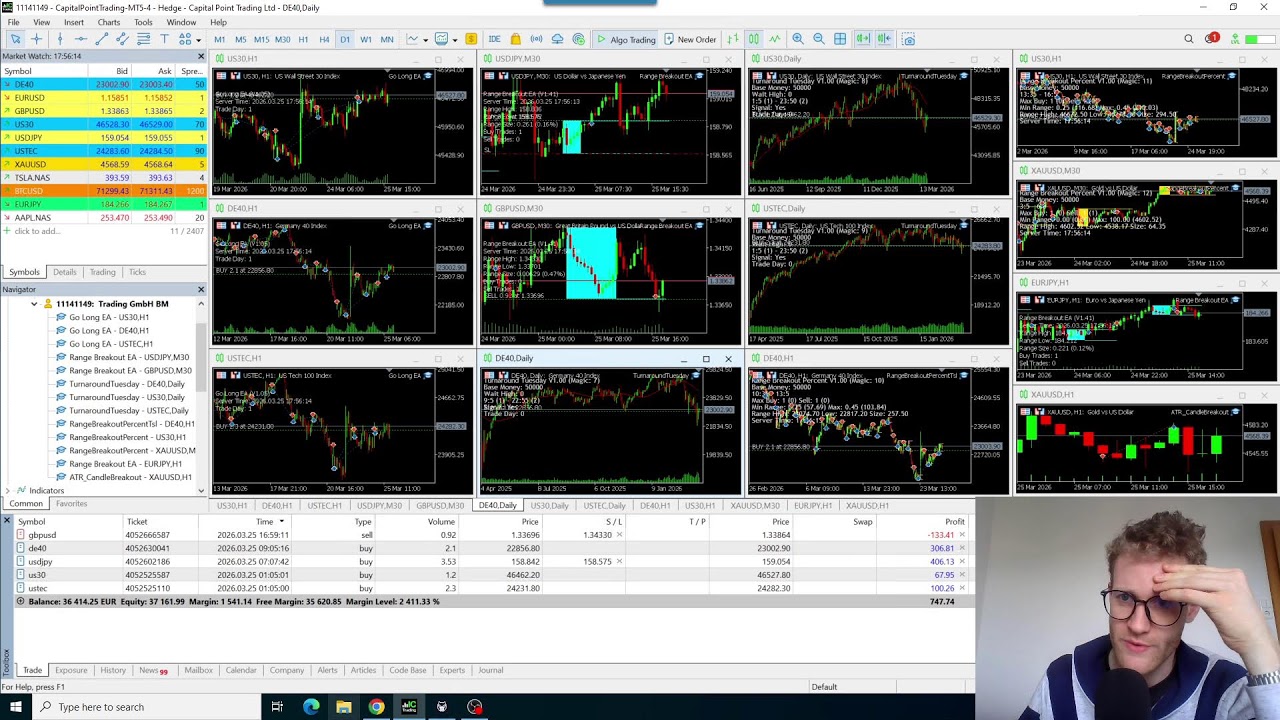Image resolution: width=1280 pixels, height=720 pixels.
Task: Switch chart to line chart mode
Action: (x=774, y=39)
